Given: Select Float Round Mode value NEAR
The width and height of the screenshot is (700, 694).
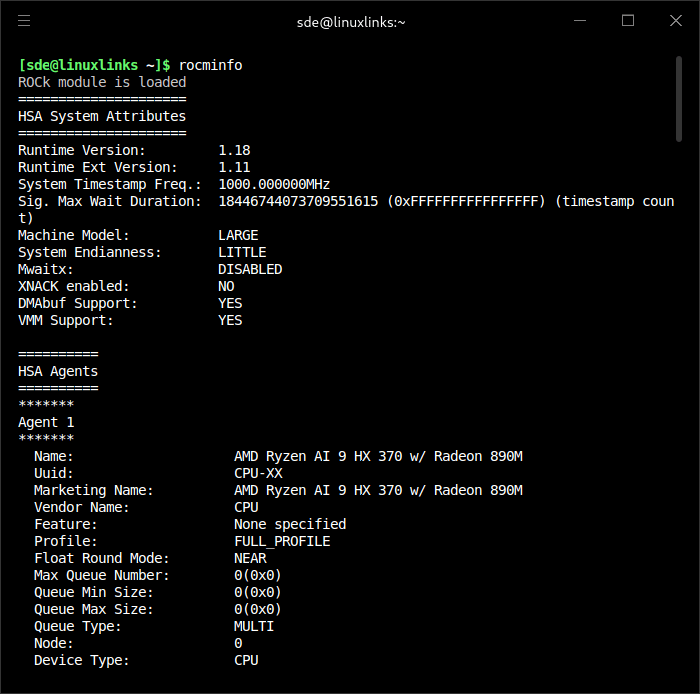Looking at the screenshot, I should [250, 558].
